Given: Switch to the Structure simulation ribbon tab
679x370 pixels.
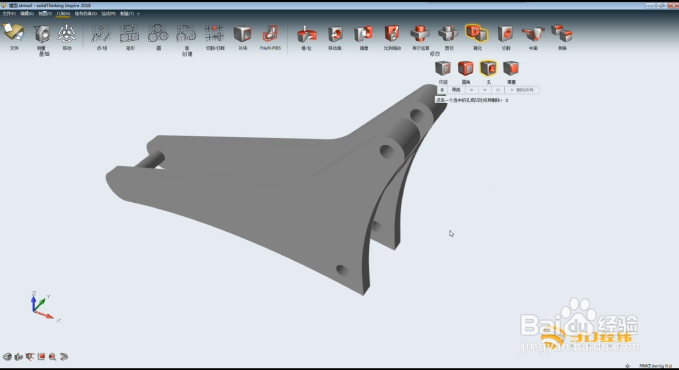Looking at the screenshot, I should [x=86, y=14].
